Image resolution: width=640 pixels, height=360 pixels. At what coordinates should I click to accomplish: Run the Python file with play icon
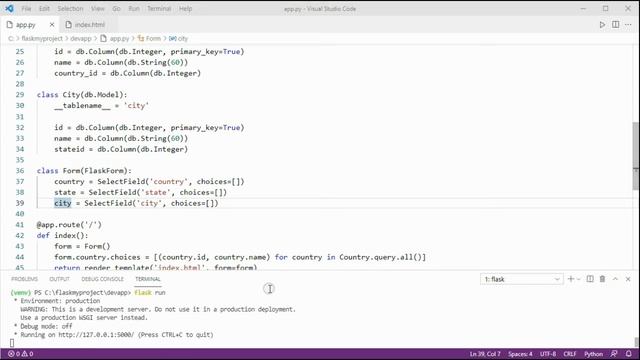click(602, 25)
